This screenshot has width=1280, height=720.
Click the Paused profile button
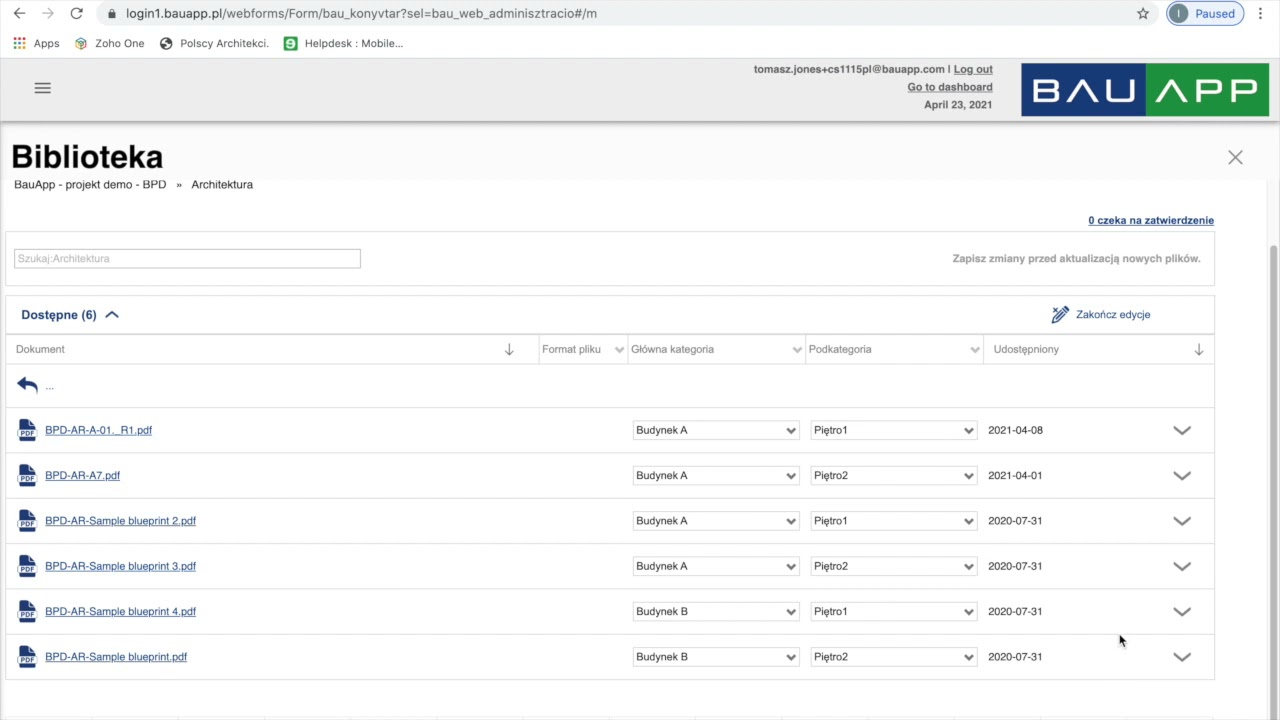click(x=1205, y=14)
